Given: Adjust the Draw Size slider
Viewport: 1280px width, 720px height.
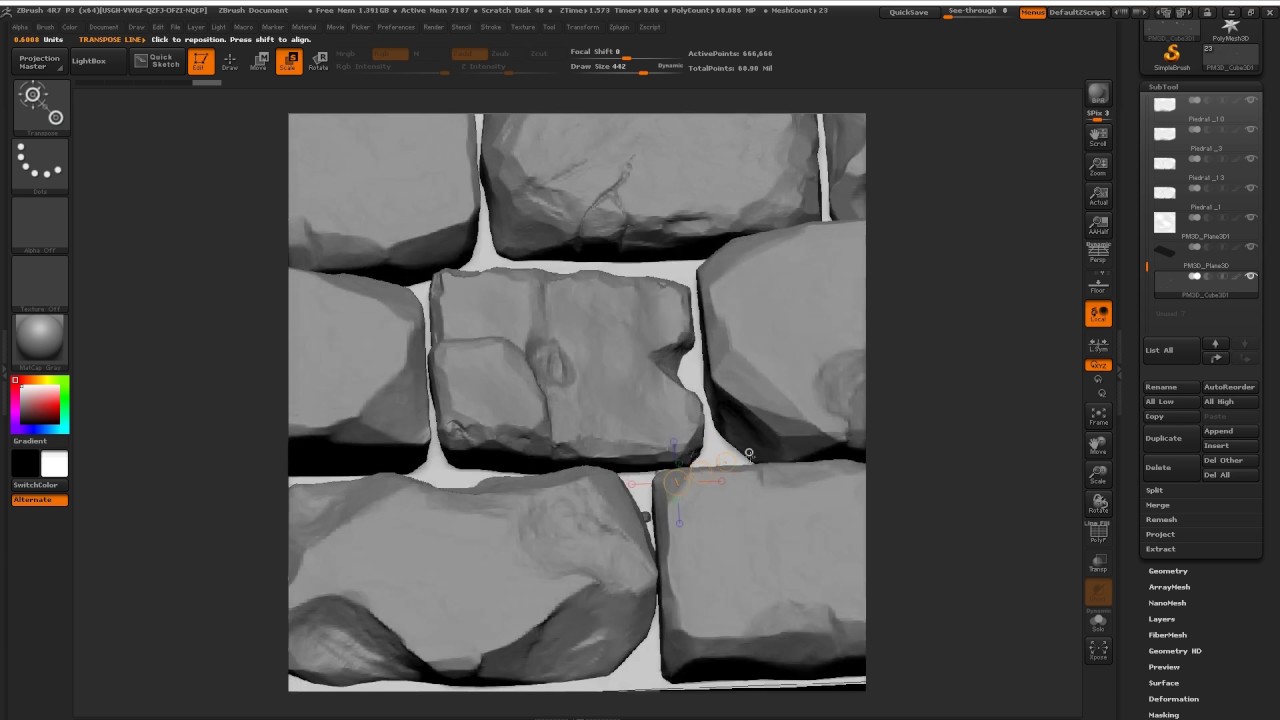Looking at the screenshot, I should coord(626,68).
